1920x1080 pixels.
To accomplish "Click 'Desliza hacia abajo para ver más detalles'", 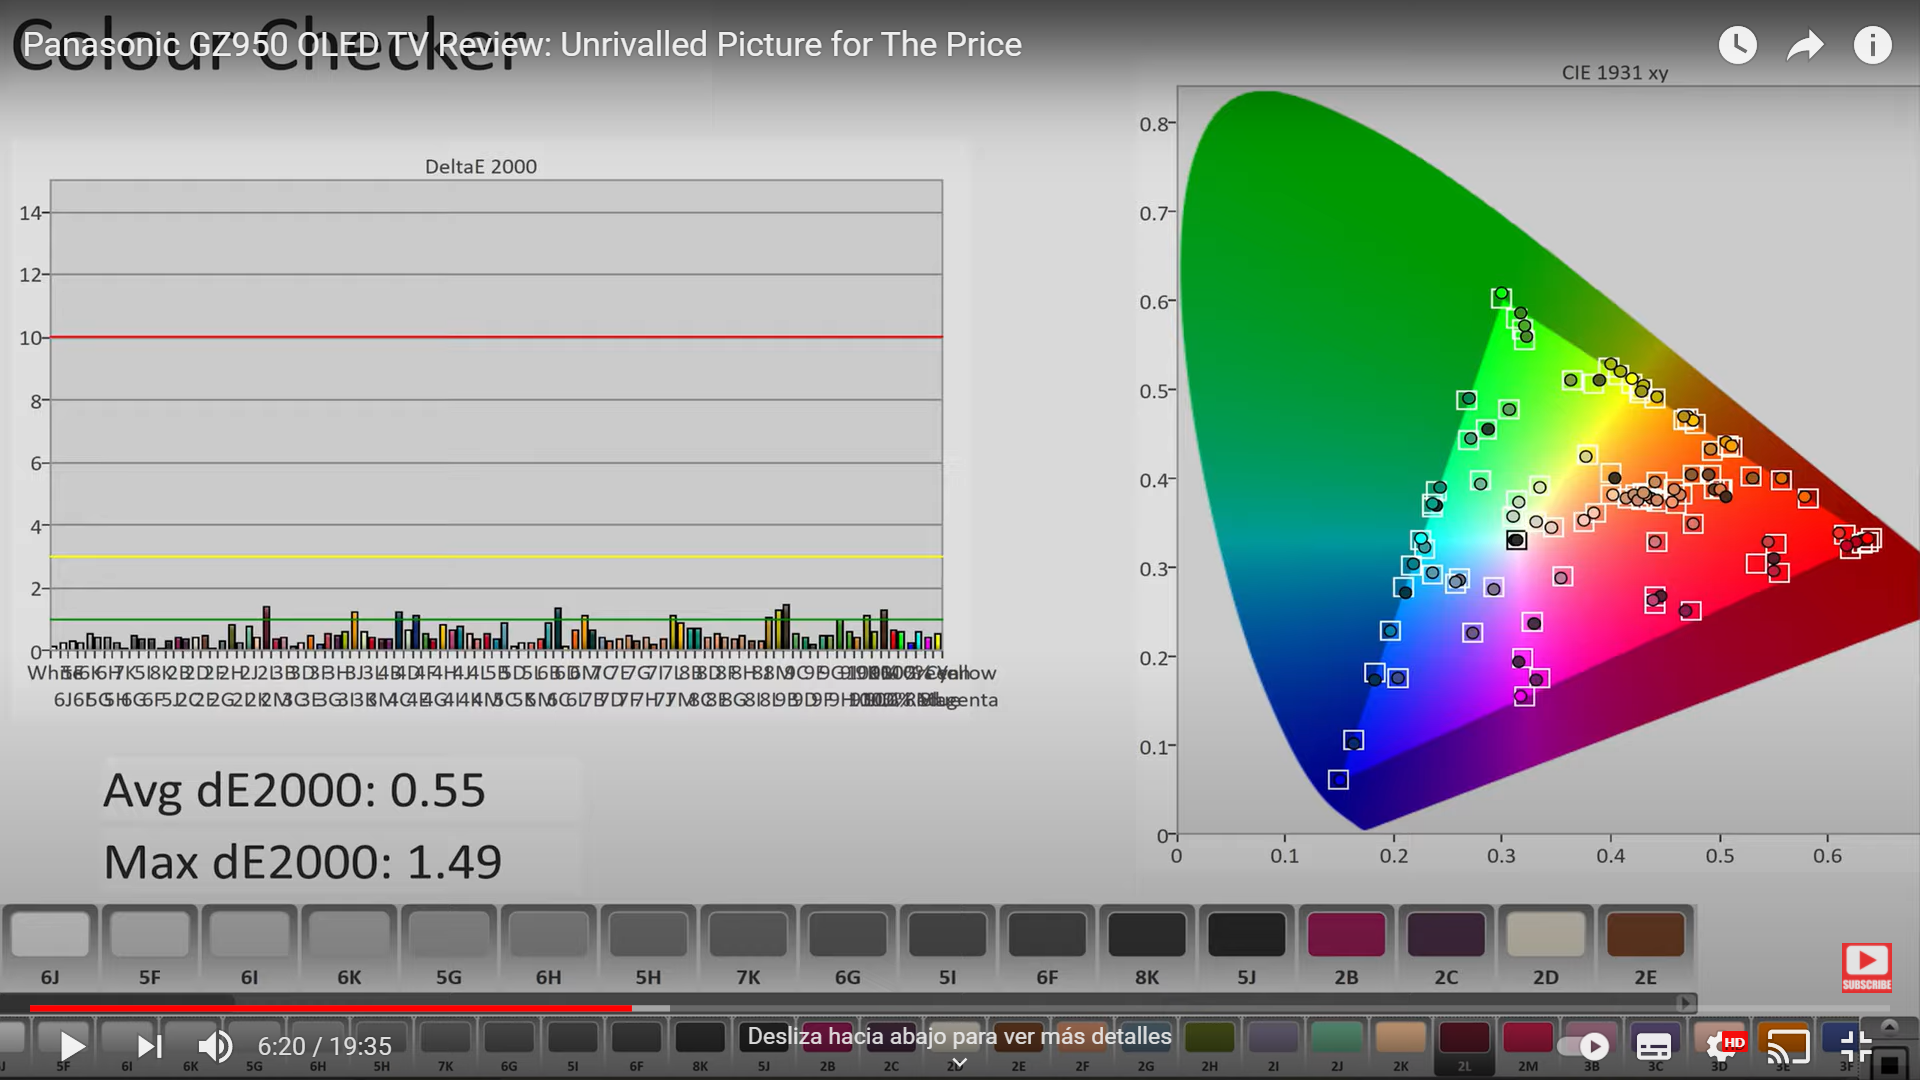I will pyautogui.click(x=959, y=1036).
